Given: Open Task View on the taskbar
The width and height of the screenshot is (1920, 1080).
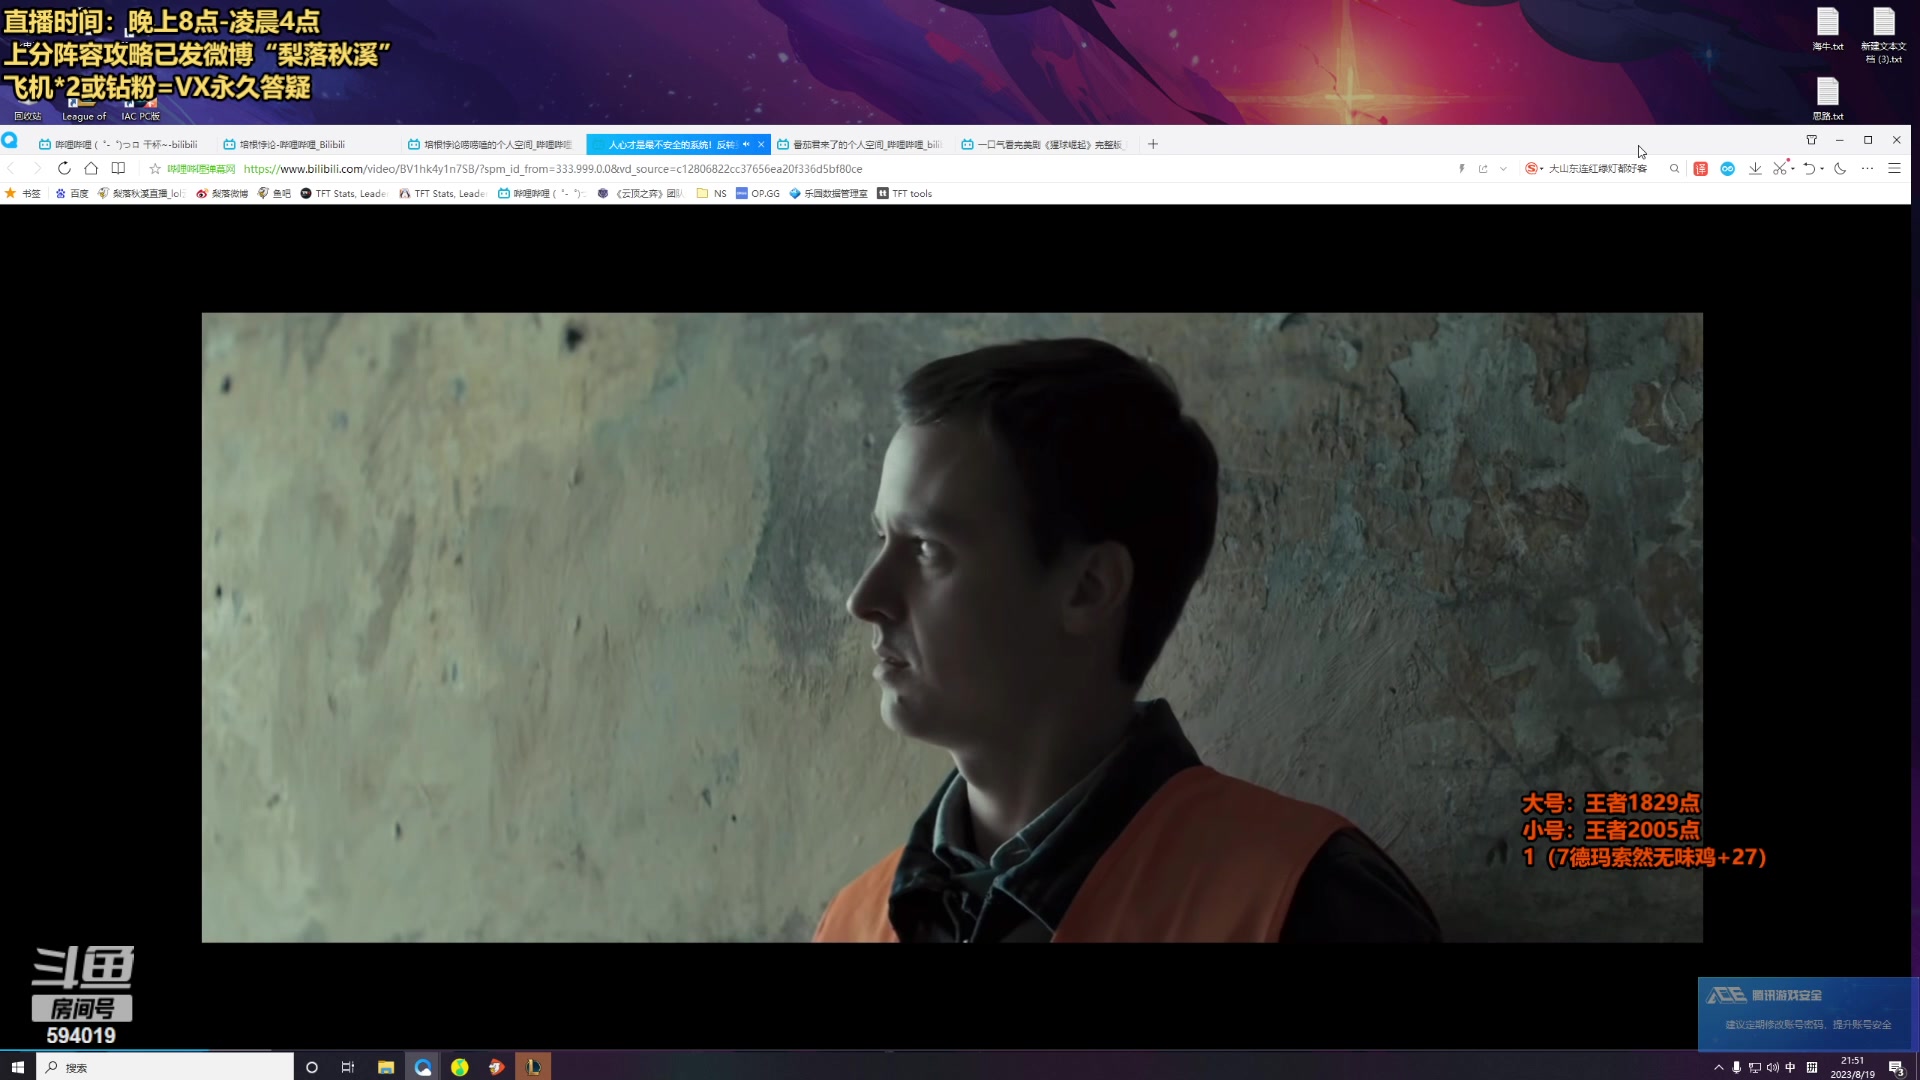Looking at the screenshot, I should [x=348, y=1067].
